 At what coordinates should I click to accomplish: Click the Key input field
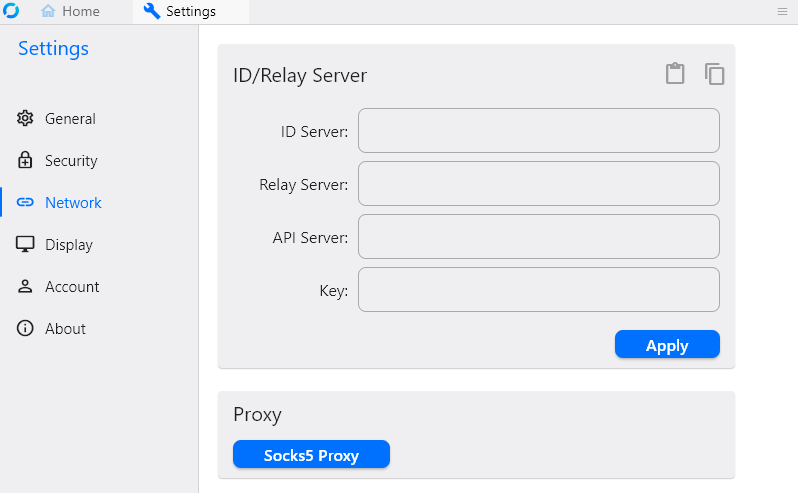point(538,290)
